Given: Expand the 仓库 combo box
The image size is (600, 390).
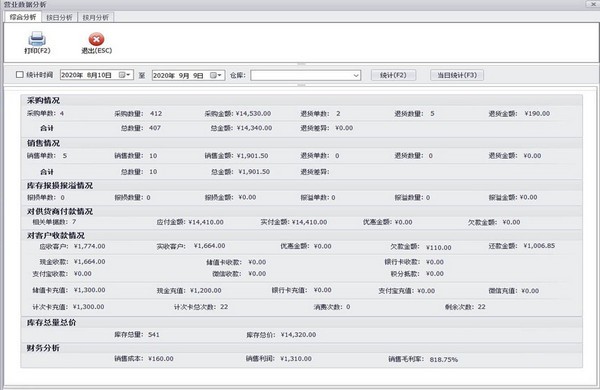Looking at the screenshot, I should 356,75.
